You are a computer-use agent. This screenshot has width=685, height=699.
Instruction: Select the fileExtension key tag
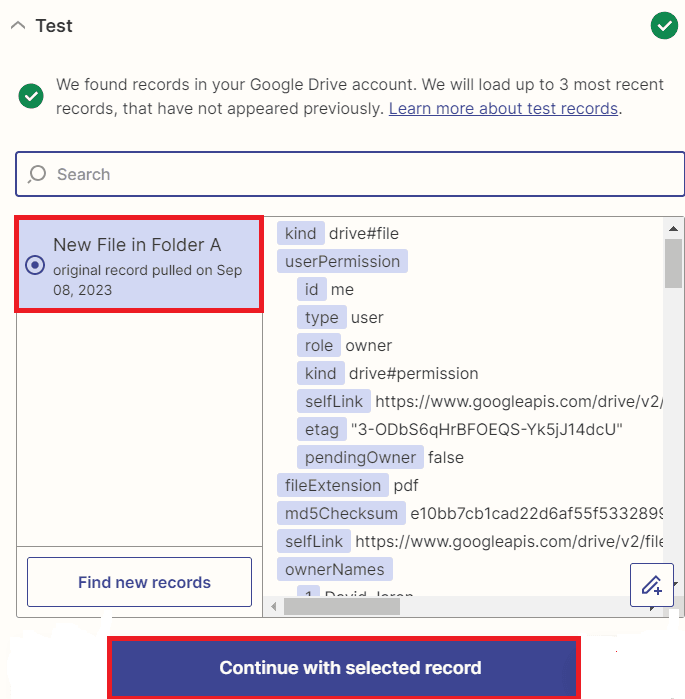click(332, 485)
